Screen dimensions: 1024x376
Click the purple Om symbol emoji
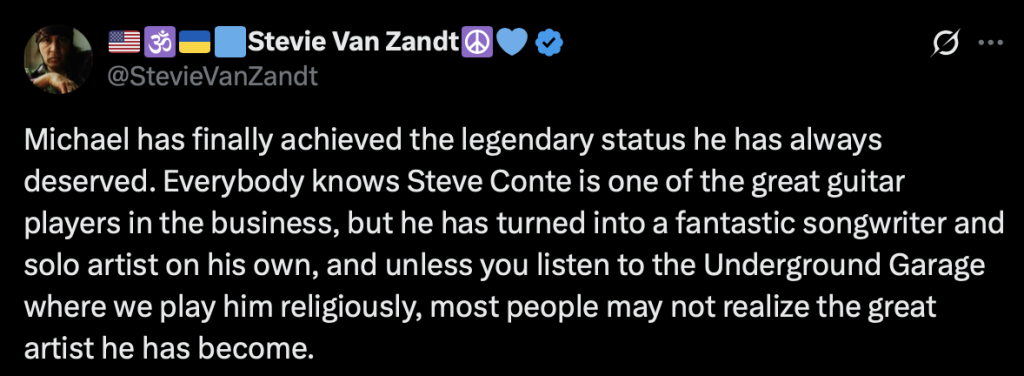coord(159,43)
